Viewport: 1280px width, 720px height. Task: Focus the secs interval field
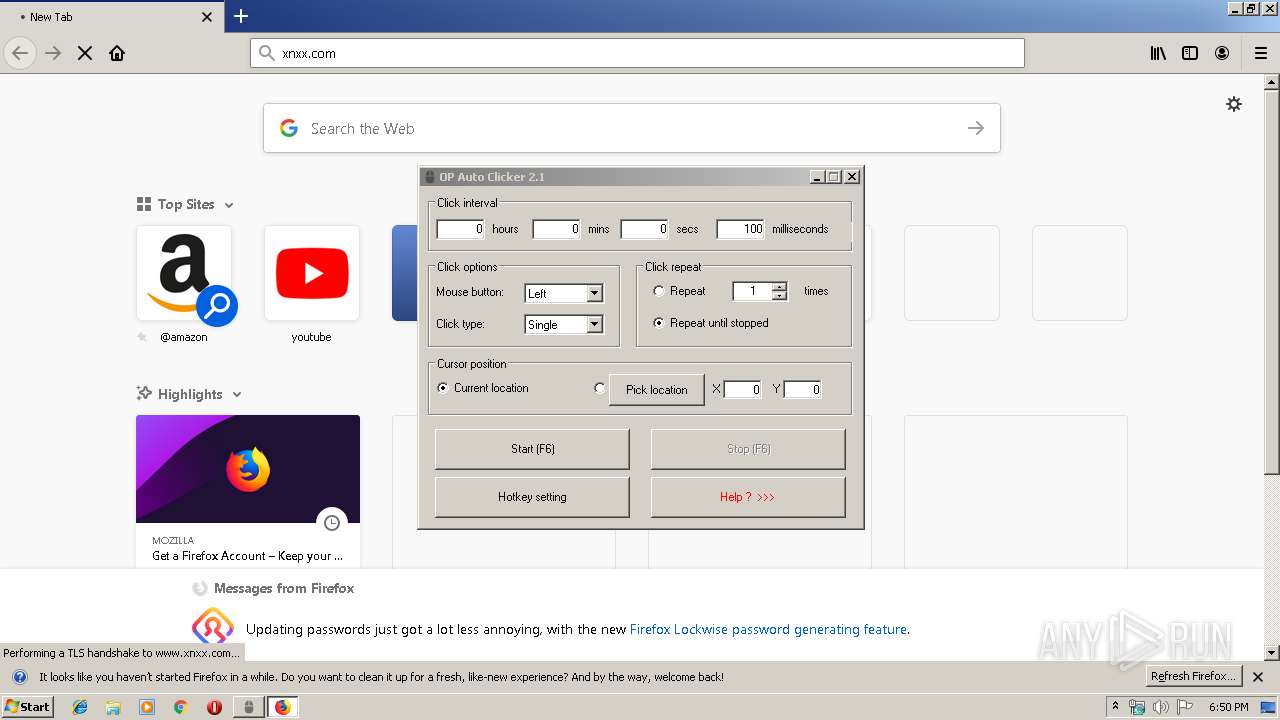point(645,229)
